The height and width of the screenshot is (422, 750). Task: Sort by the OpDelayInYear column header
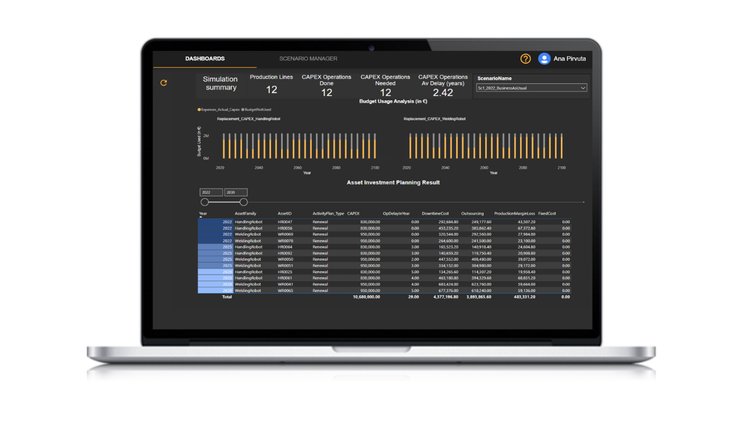pyautogui.click(x=396, y=213)
